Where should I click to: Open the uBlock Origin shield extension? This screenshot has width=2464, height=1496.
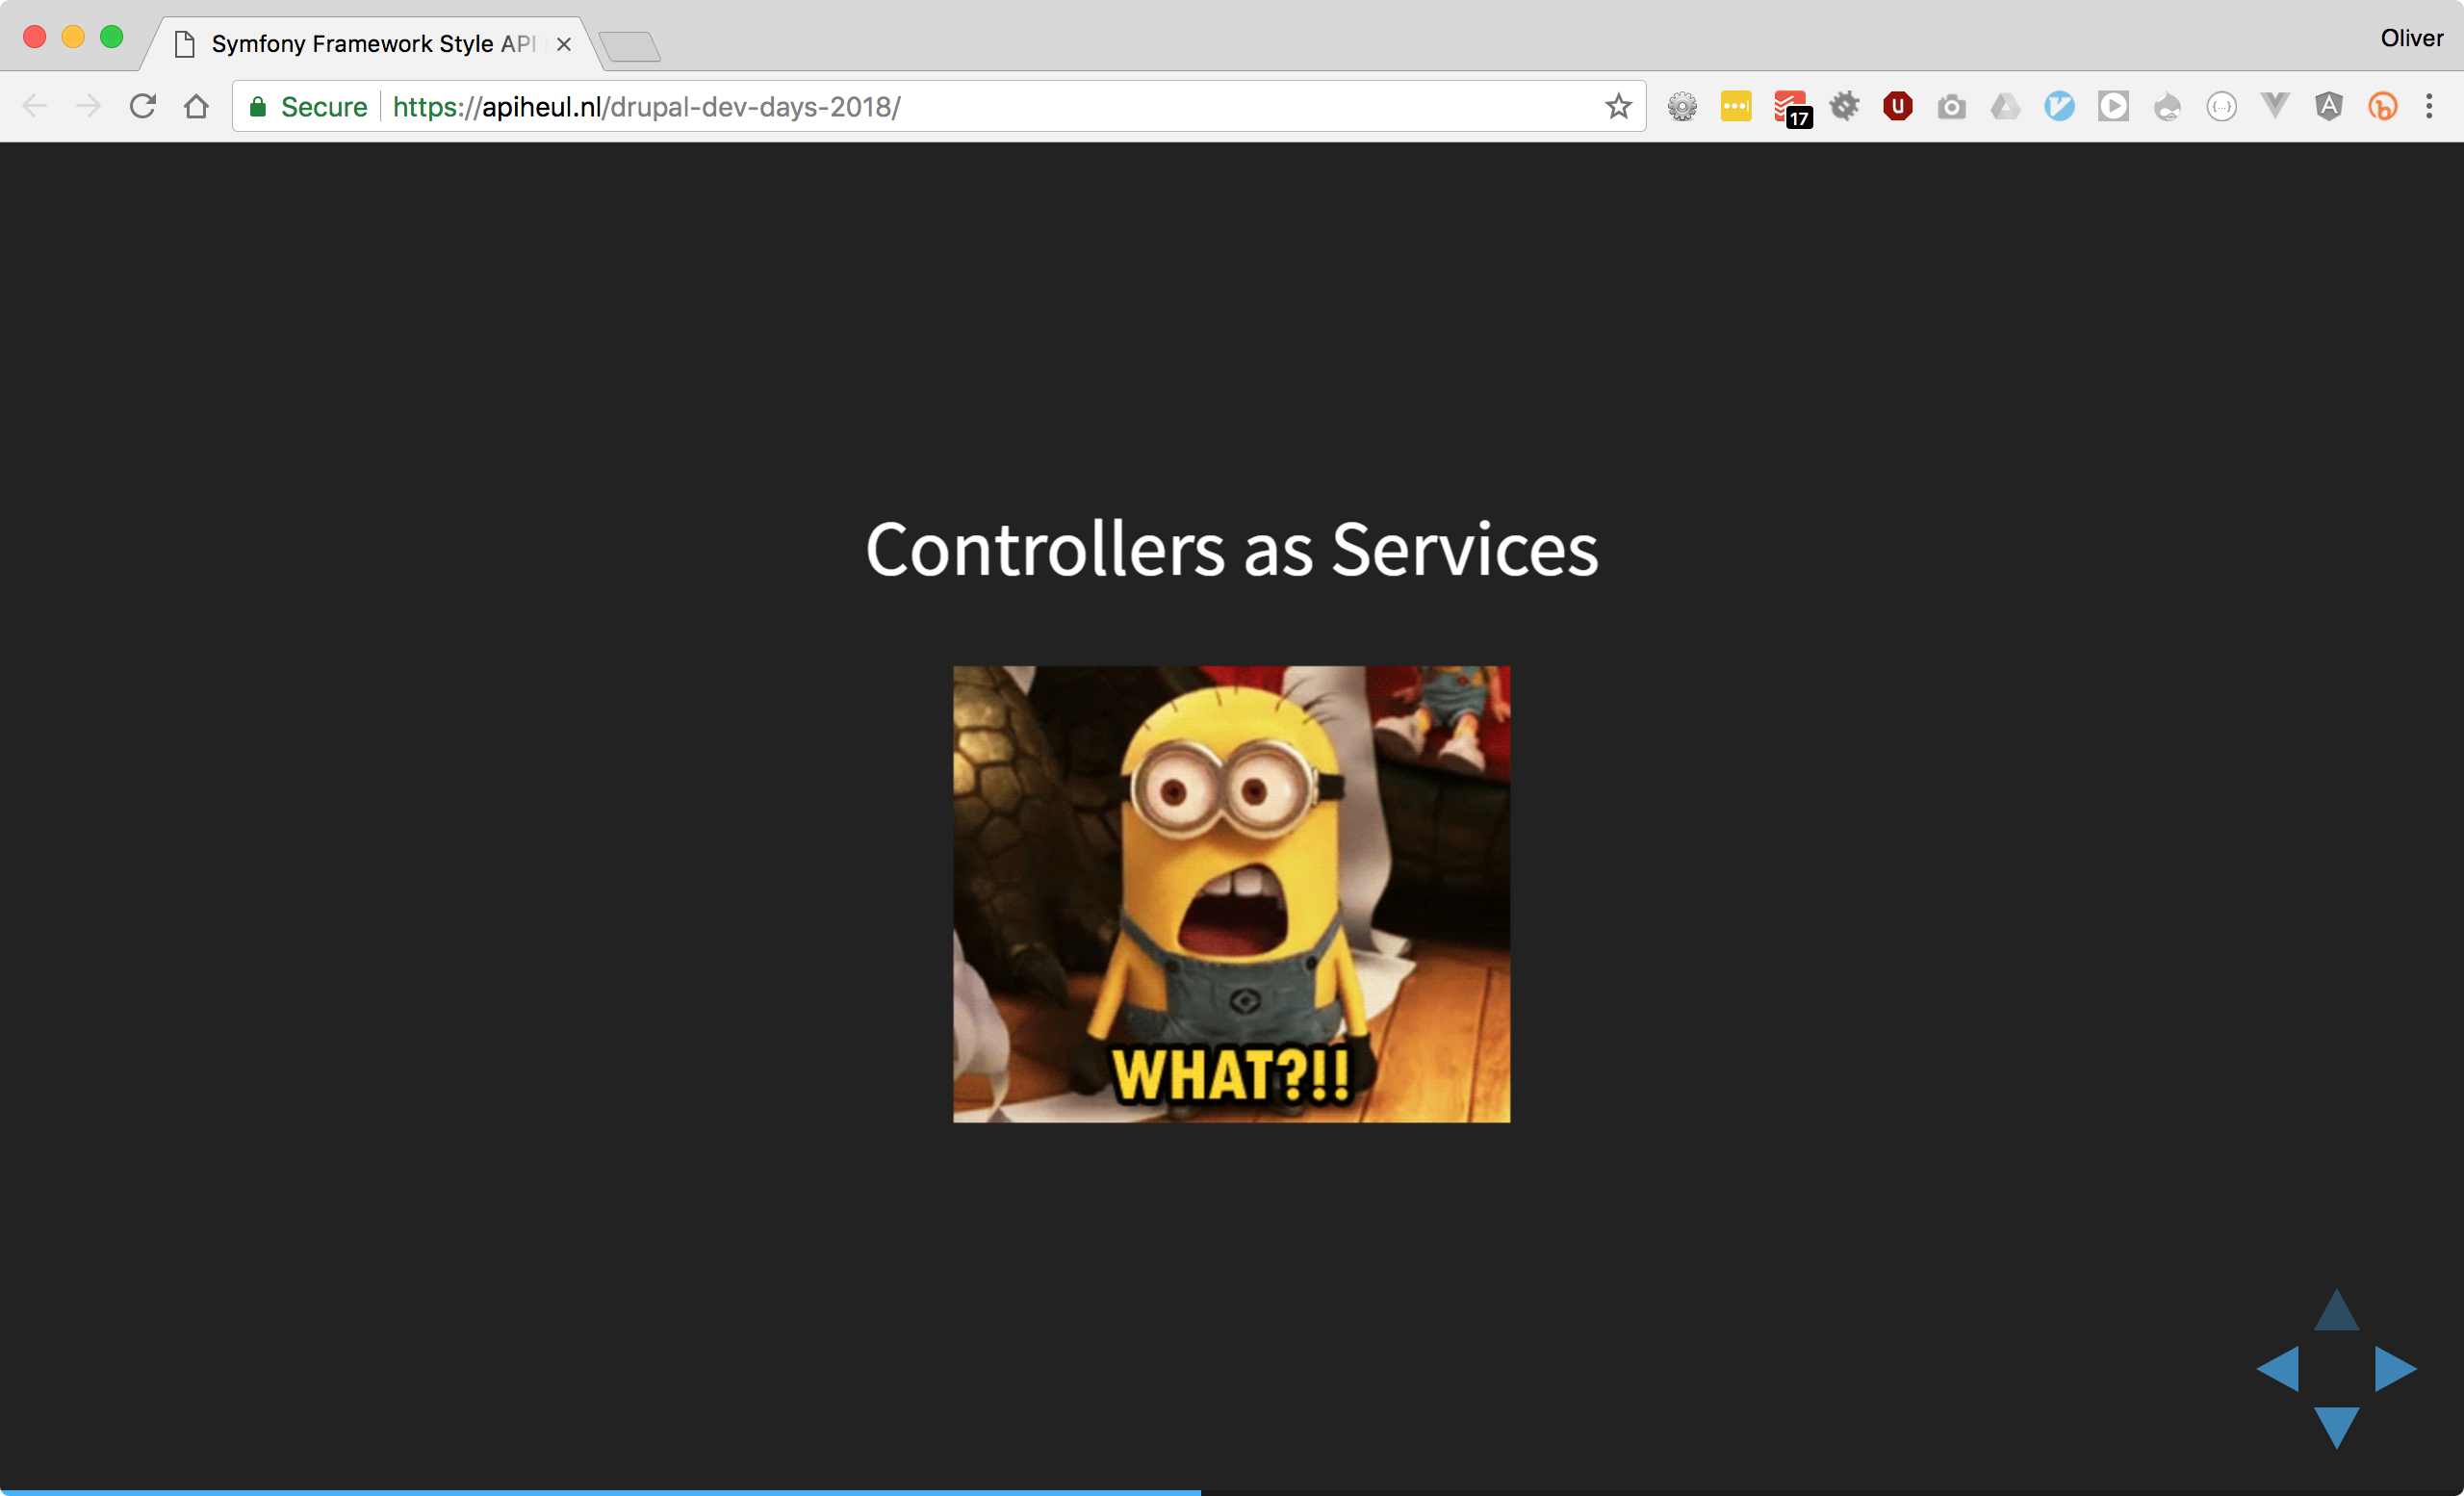1898,106
